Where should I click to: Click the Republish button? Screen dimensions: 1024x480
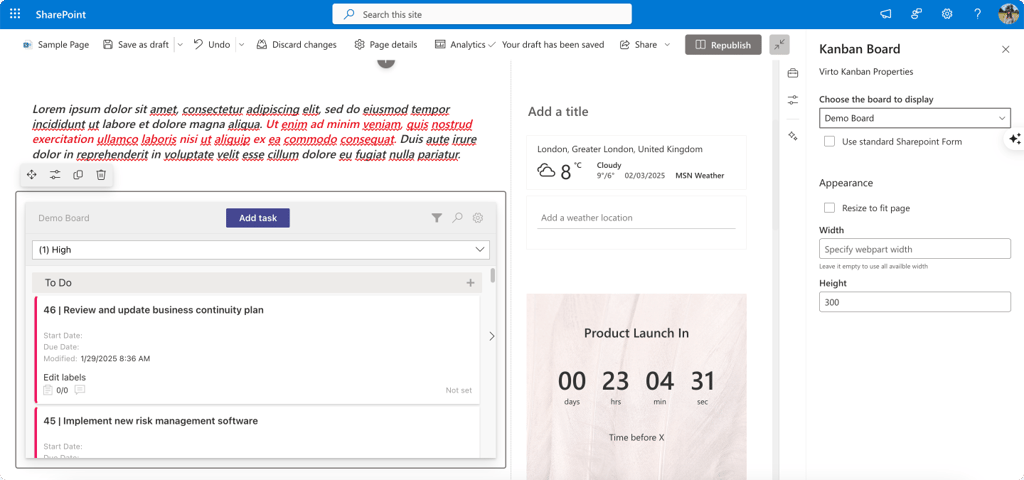[723, 44]
